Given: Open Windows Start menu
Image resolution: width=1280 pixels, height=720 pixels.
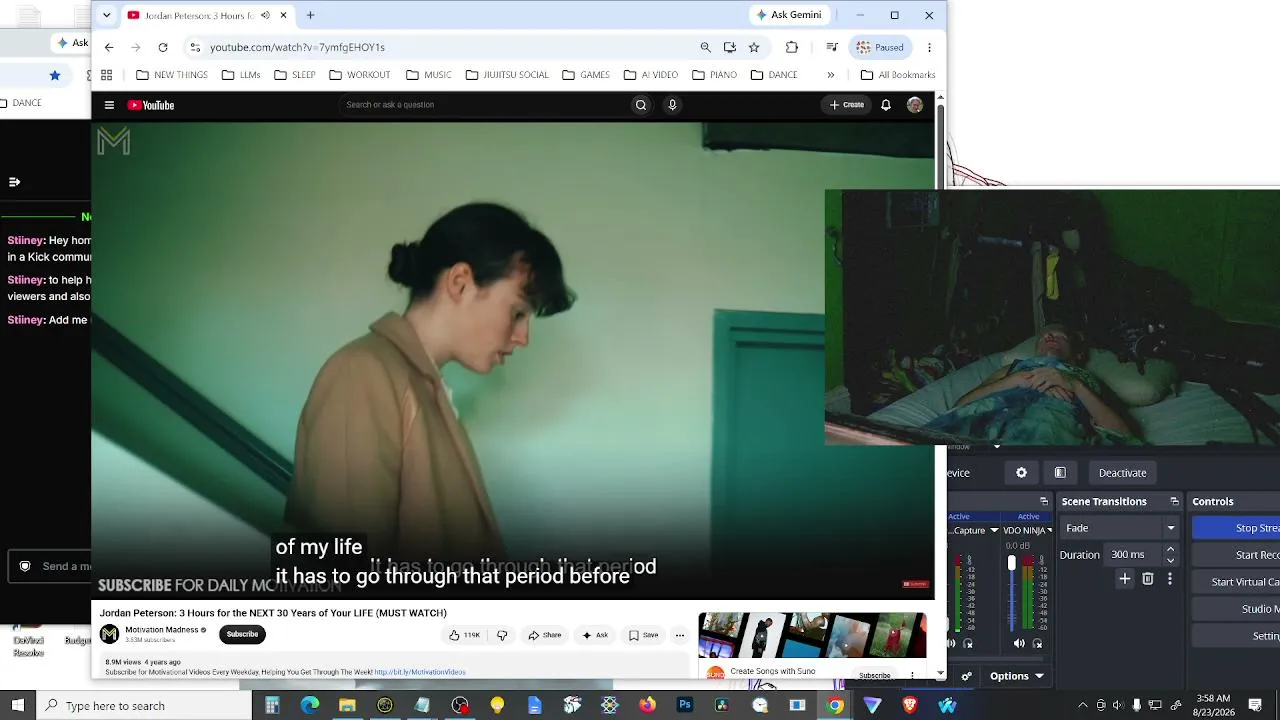Looking at the screenshot, I should click(18, 705).
